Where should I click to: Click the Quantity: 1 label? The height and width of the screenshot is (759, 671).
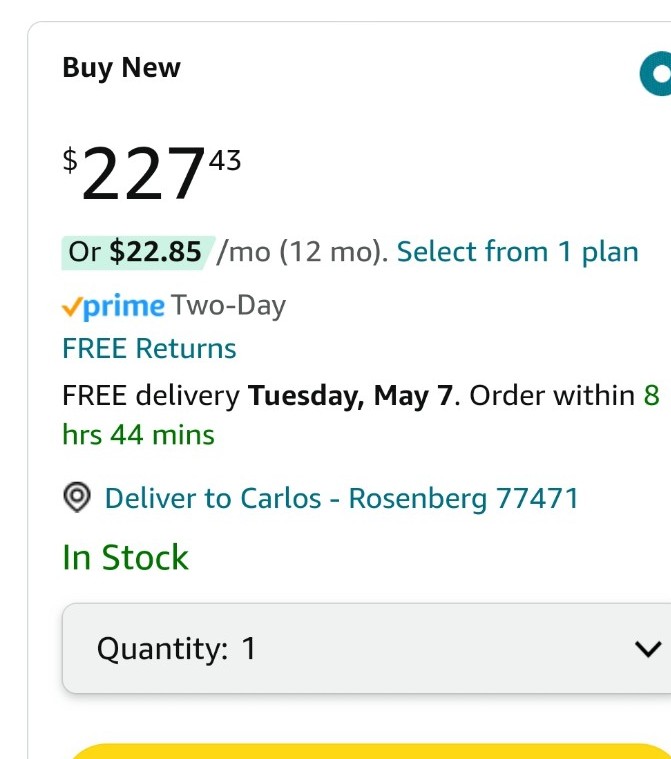point(176,648)
